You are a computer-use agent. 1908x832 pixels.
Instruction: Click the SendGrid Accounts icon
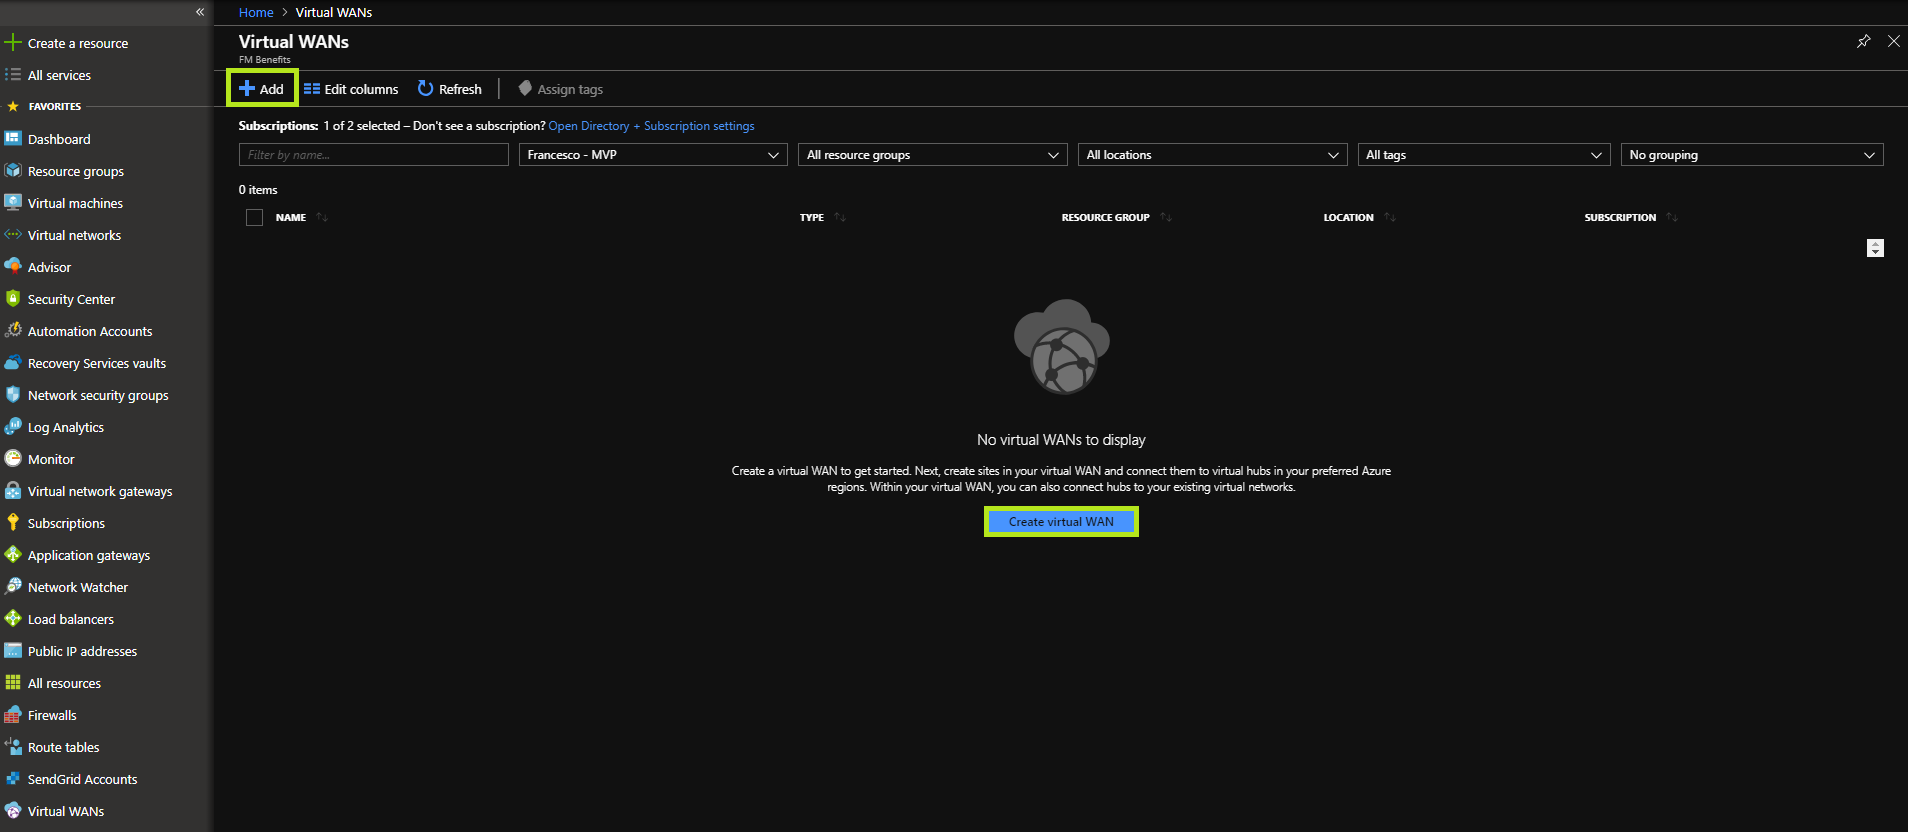pos(13,779)
